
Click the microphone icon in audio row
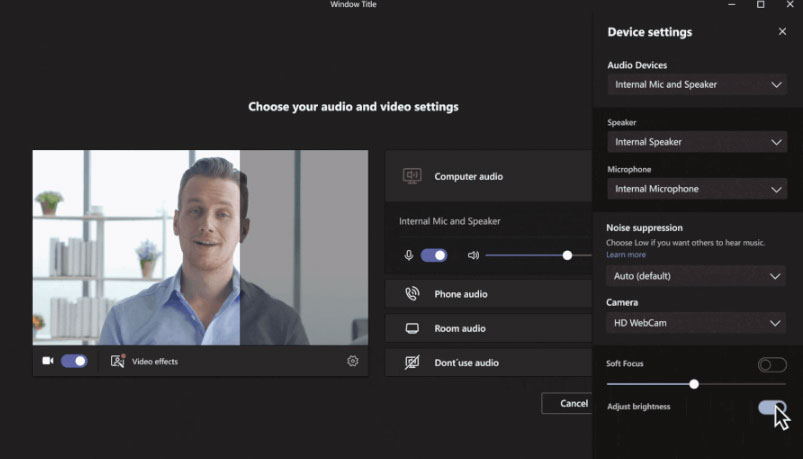point(408,255)
